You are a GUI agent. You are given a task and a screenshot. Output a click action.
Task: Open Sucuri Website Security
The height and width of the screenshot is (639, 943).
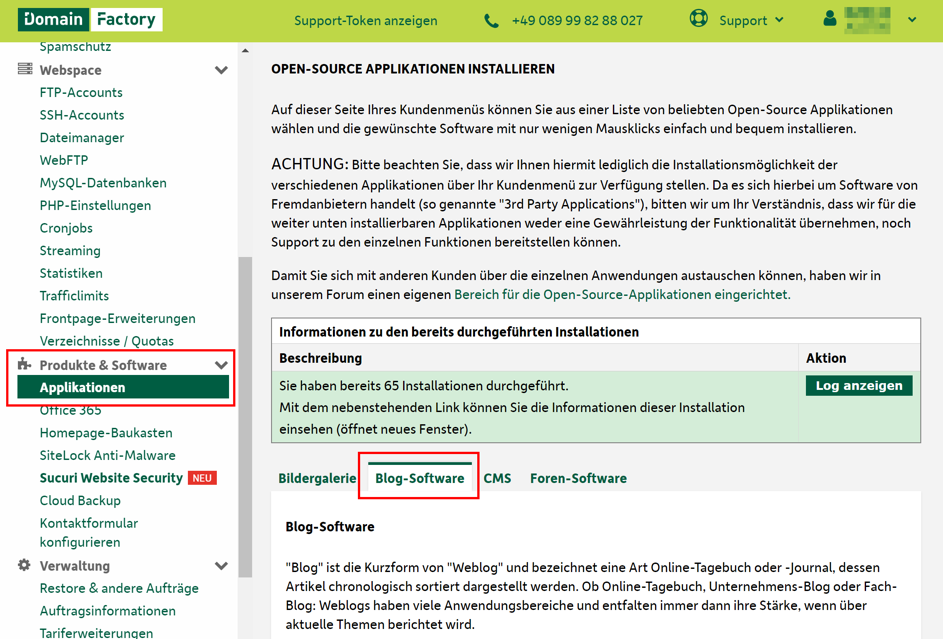pyautogui.click(x=111, y=478)
